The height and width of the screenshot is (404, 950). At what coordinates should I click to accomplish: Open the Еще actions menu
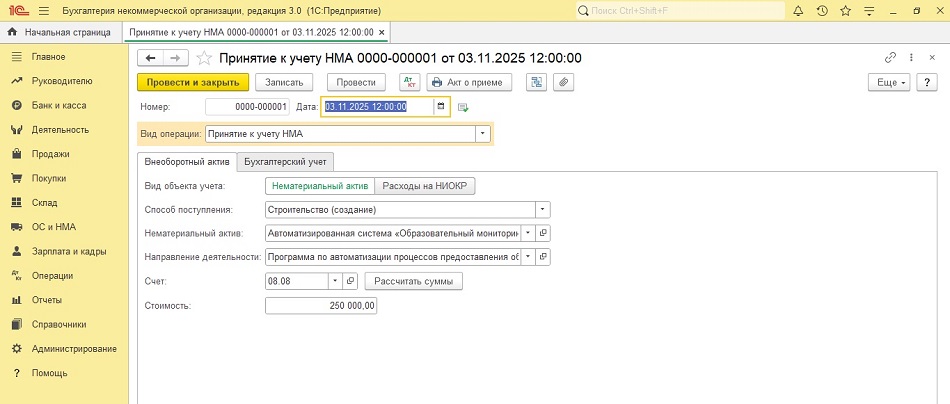[890, 82]
